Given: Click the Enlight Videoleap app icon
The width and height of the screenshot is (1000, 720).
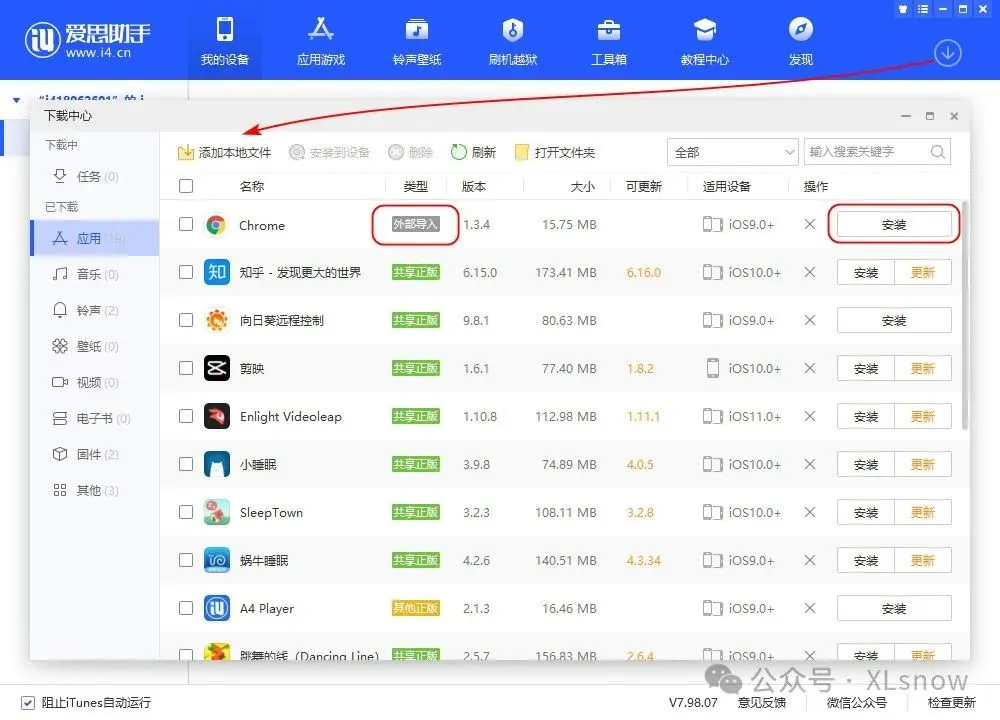Looking at the screenshot, I should point(216,416).
